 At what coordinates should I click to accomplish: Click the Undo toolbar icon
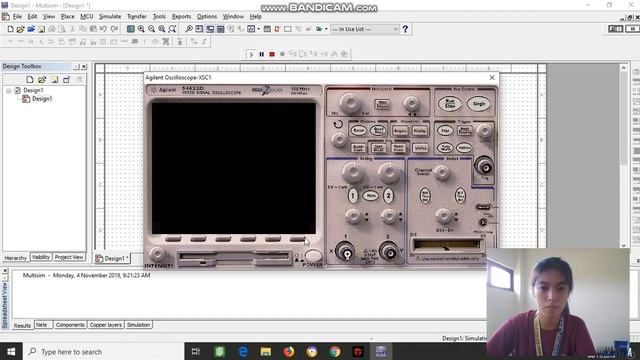point(104,29)
